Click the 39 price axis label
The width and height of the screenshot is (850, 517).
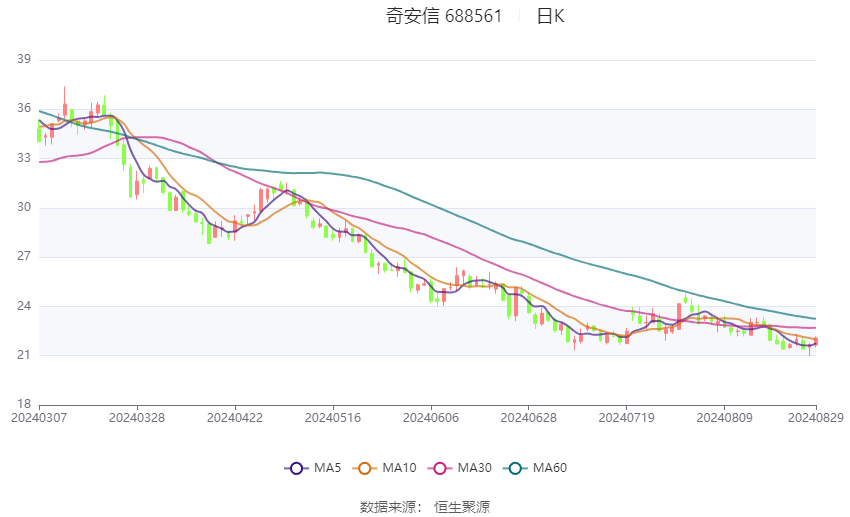tap(24, 59)
